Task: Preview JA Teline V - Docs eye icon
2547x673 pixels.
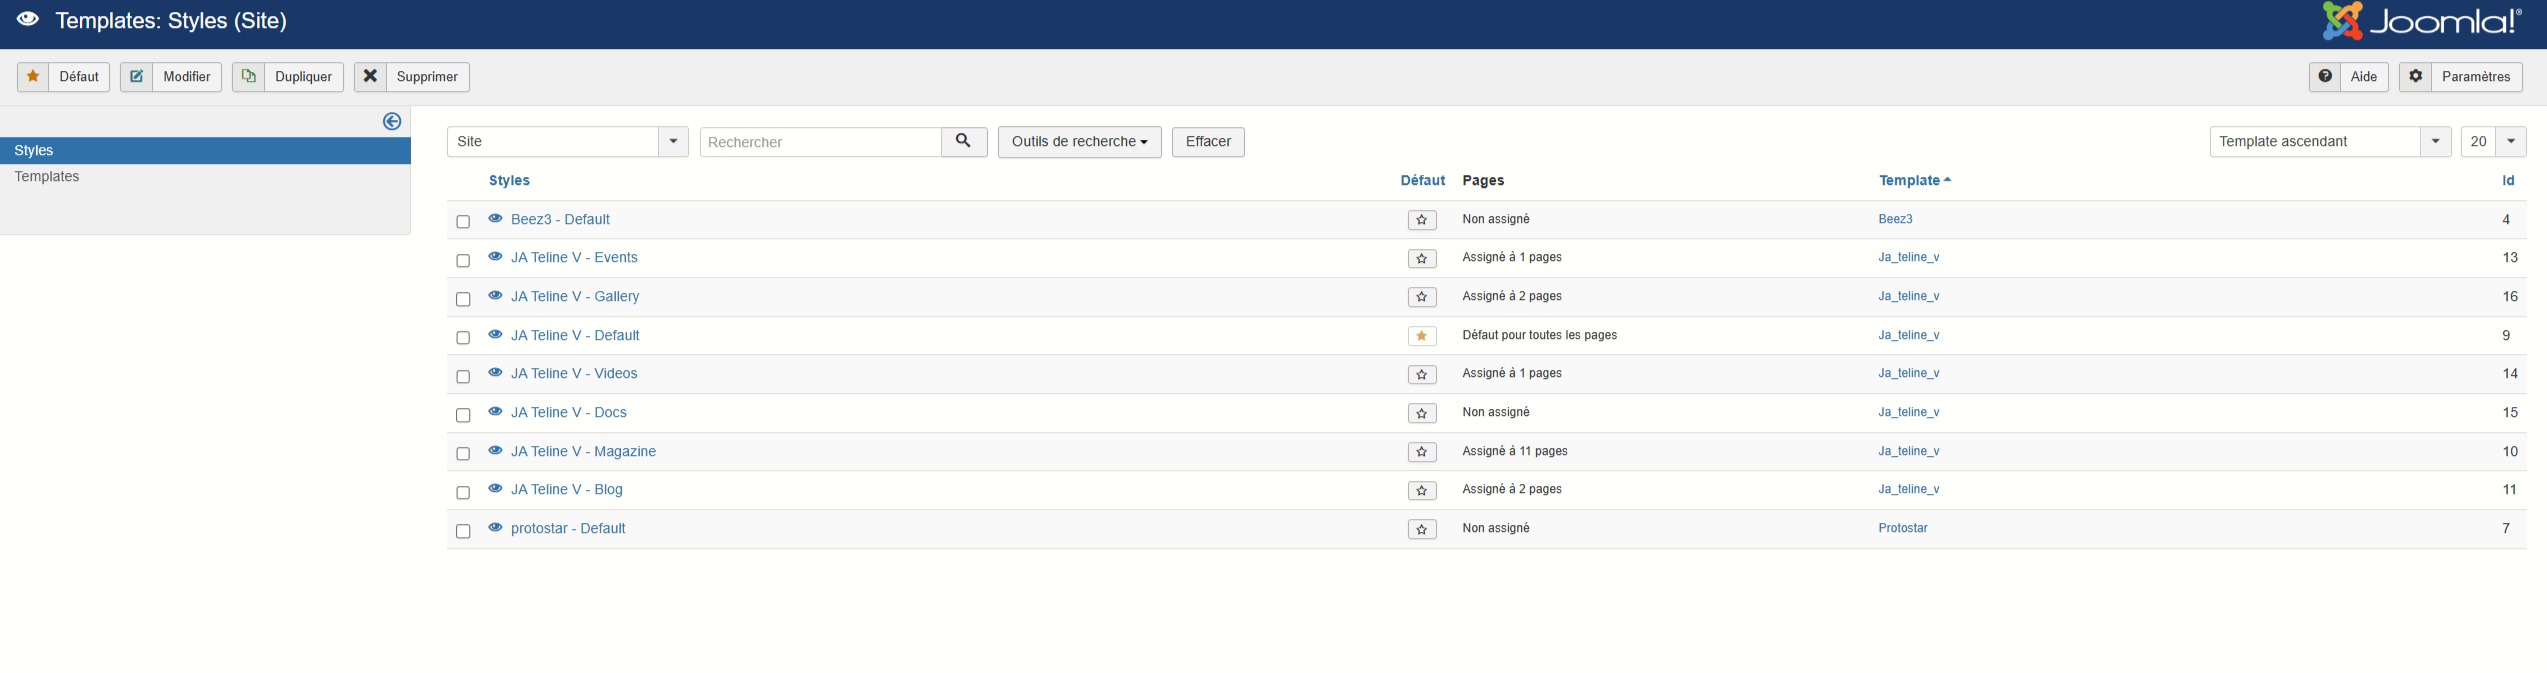Action: click(x=495, y=411)
